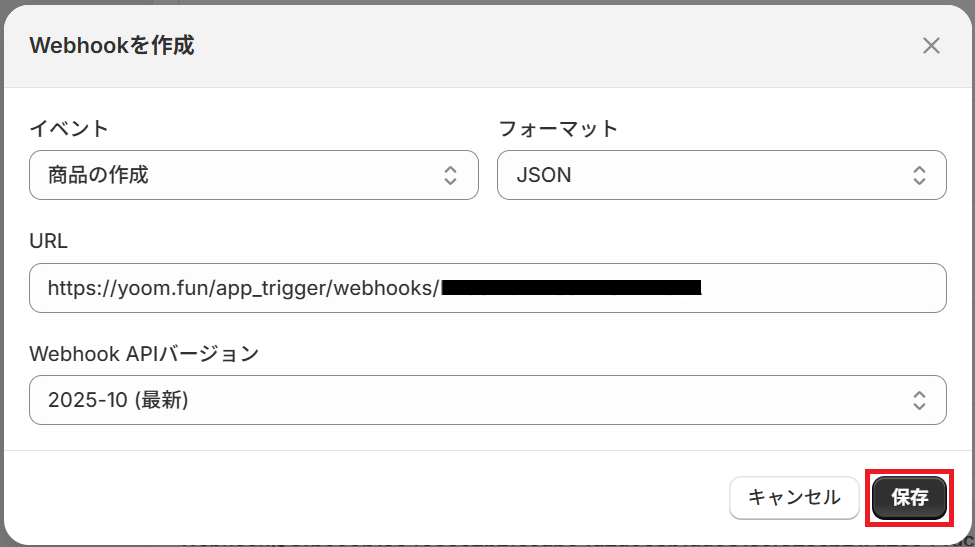
Task: Click the blacked-out portion of the URL
Action: [570, 289]
